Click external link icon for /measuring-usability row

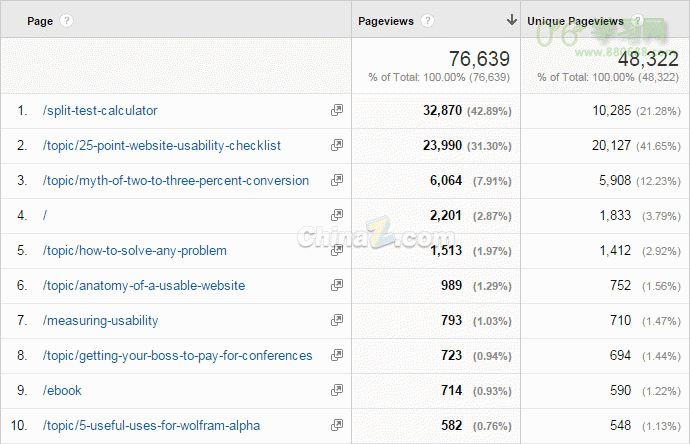[337, 321]
